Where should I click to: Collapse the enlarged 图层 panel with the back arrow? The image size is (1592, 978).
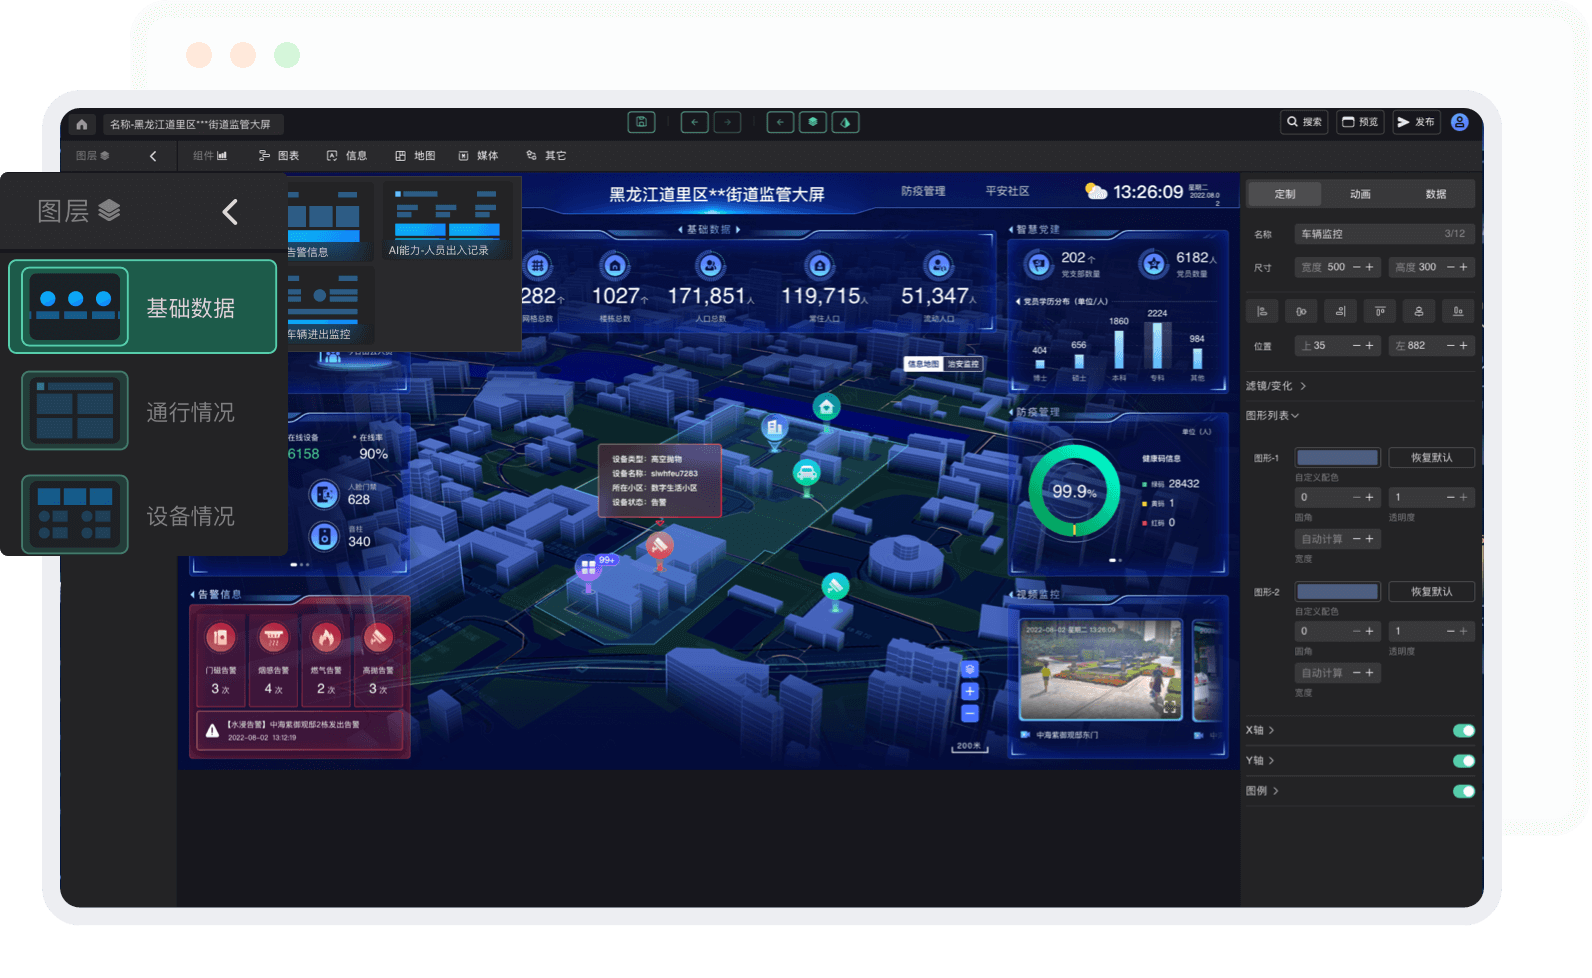pos(230,212)
